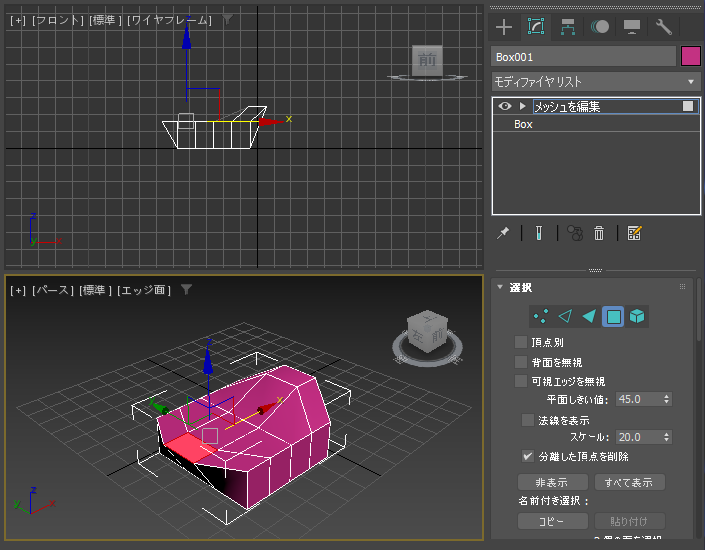The image size is (705, 550).
Task: Click the すべて表示 button
Action: [629, 483]
